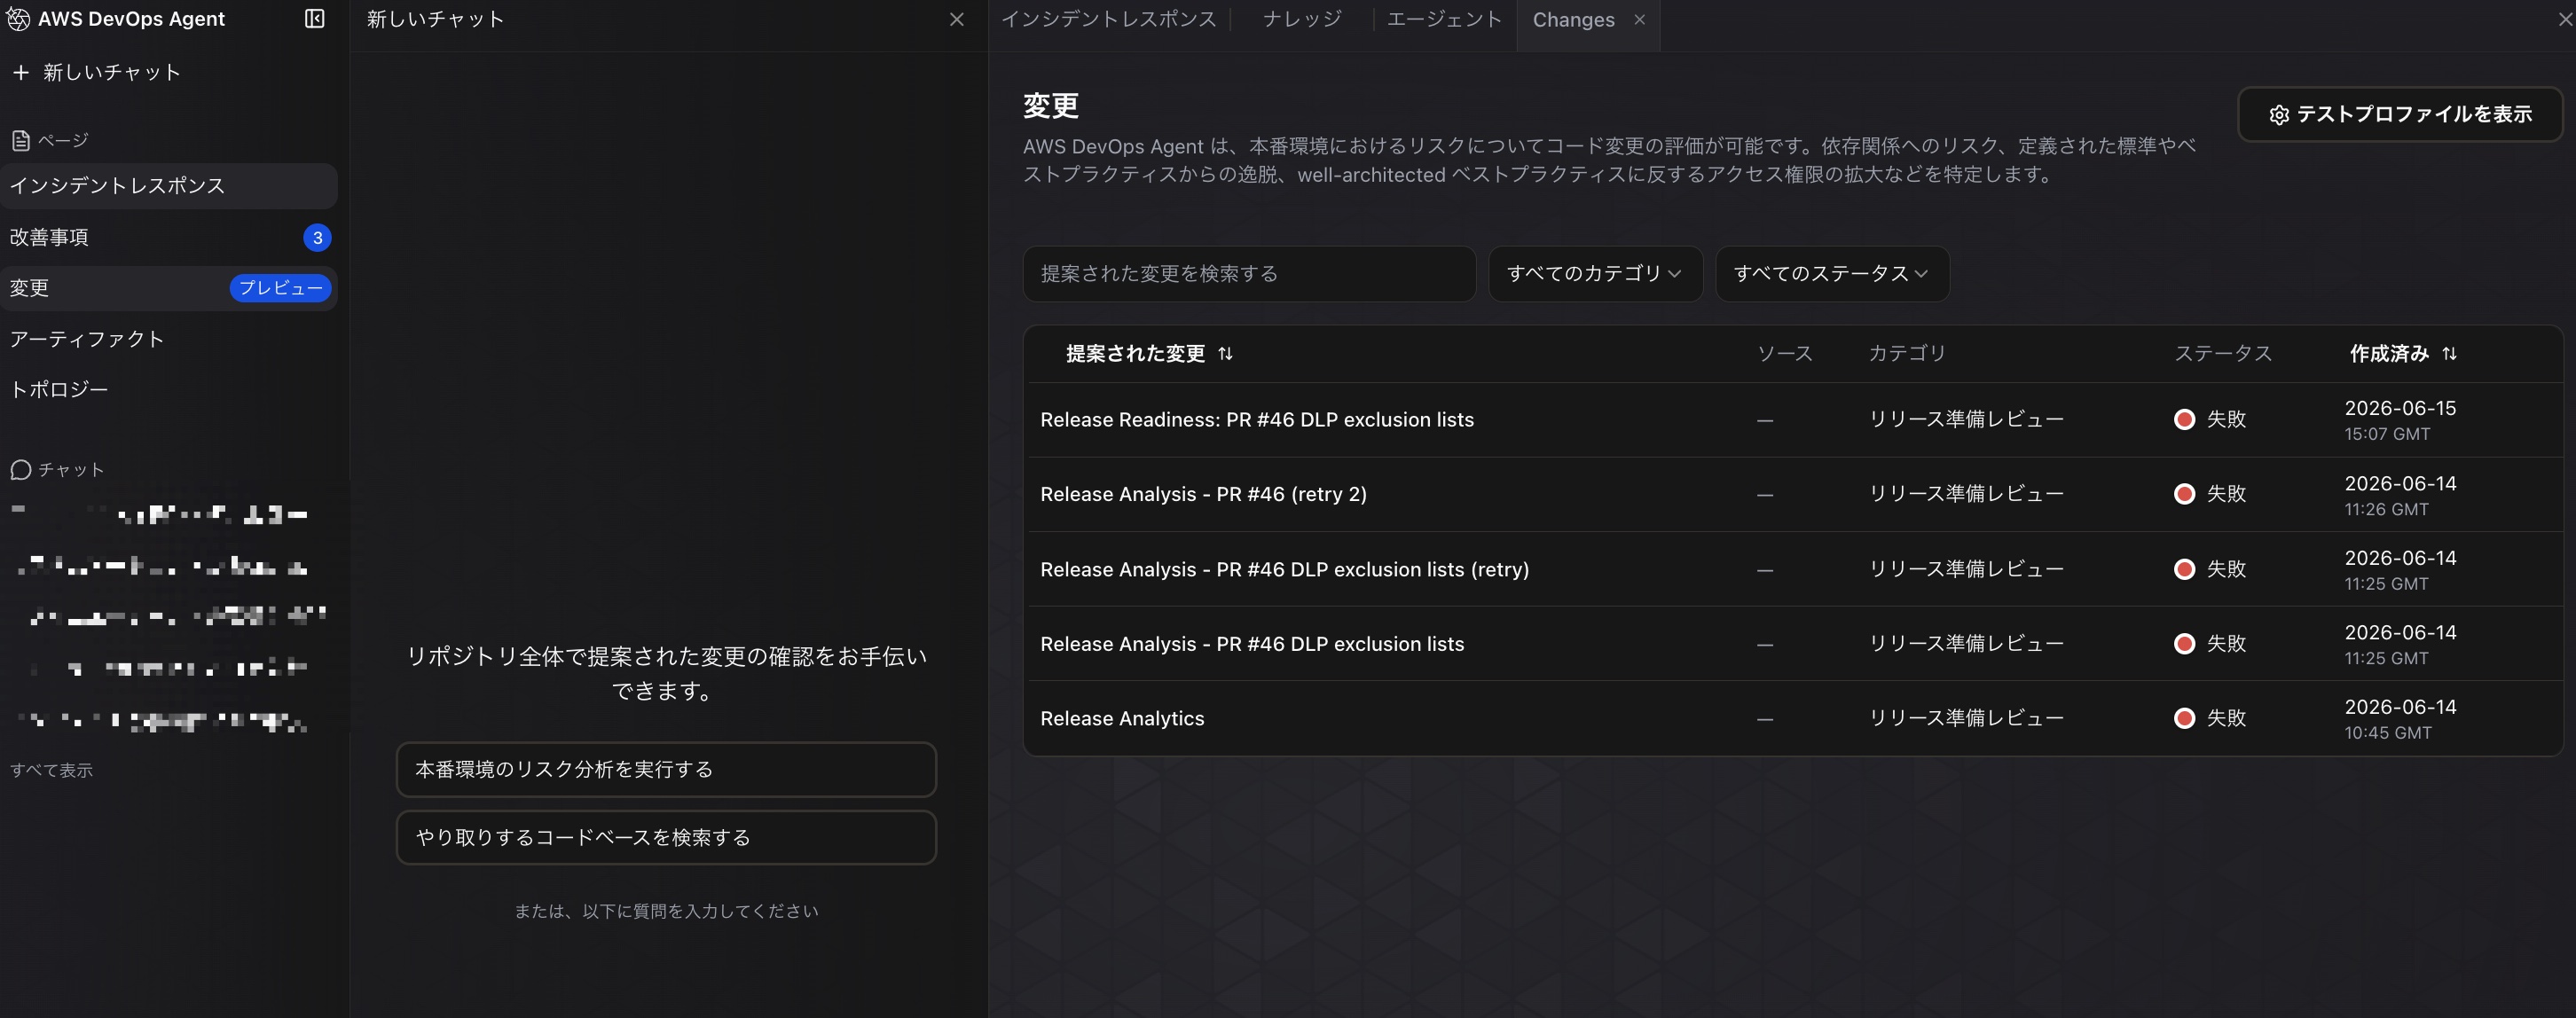The height and width of the screenshot is (1018, 2576).
Task: Click the 変更 page heading
Action: (x=1050, y=106)
